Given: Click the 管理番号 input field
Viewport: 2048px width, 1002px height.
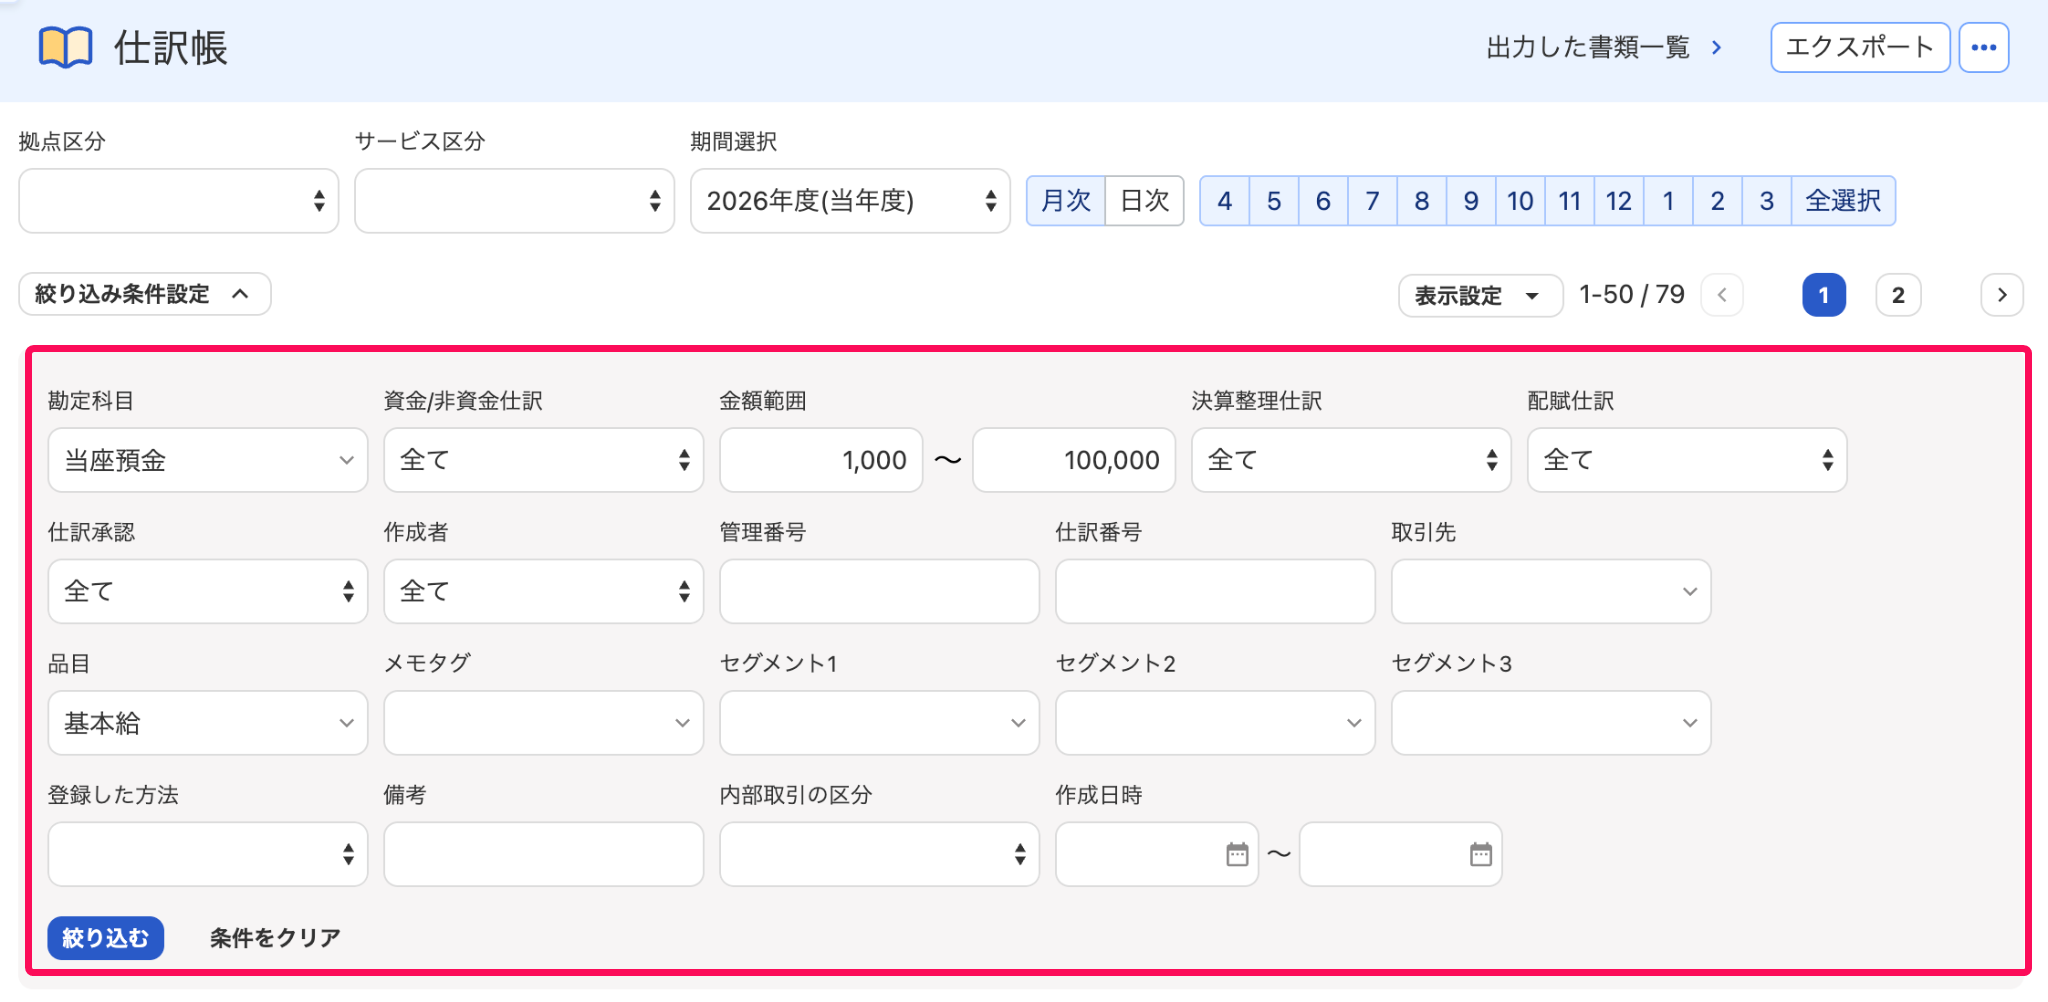Looking at the screenshot, I should click(880, 591).
